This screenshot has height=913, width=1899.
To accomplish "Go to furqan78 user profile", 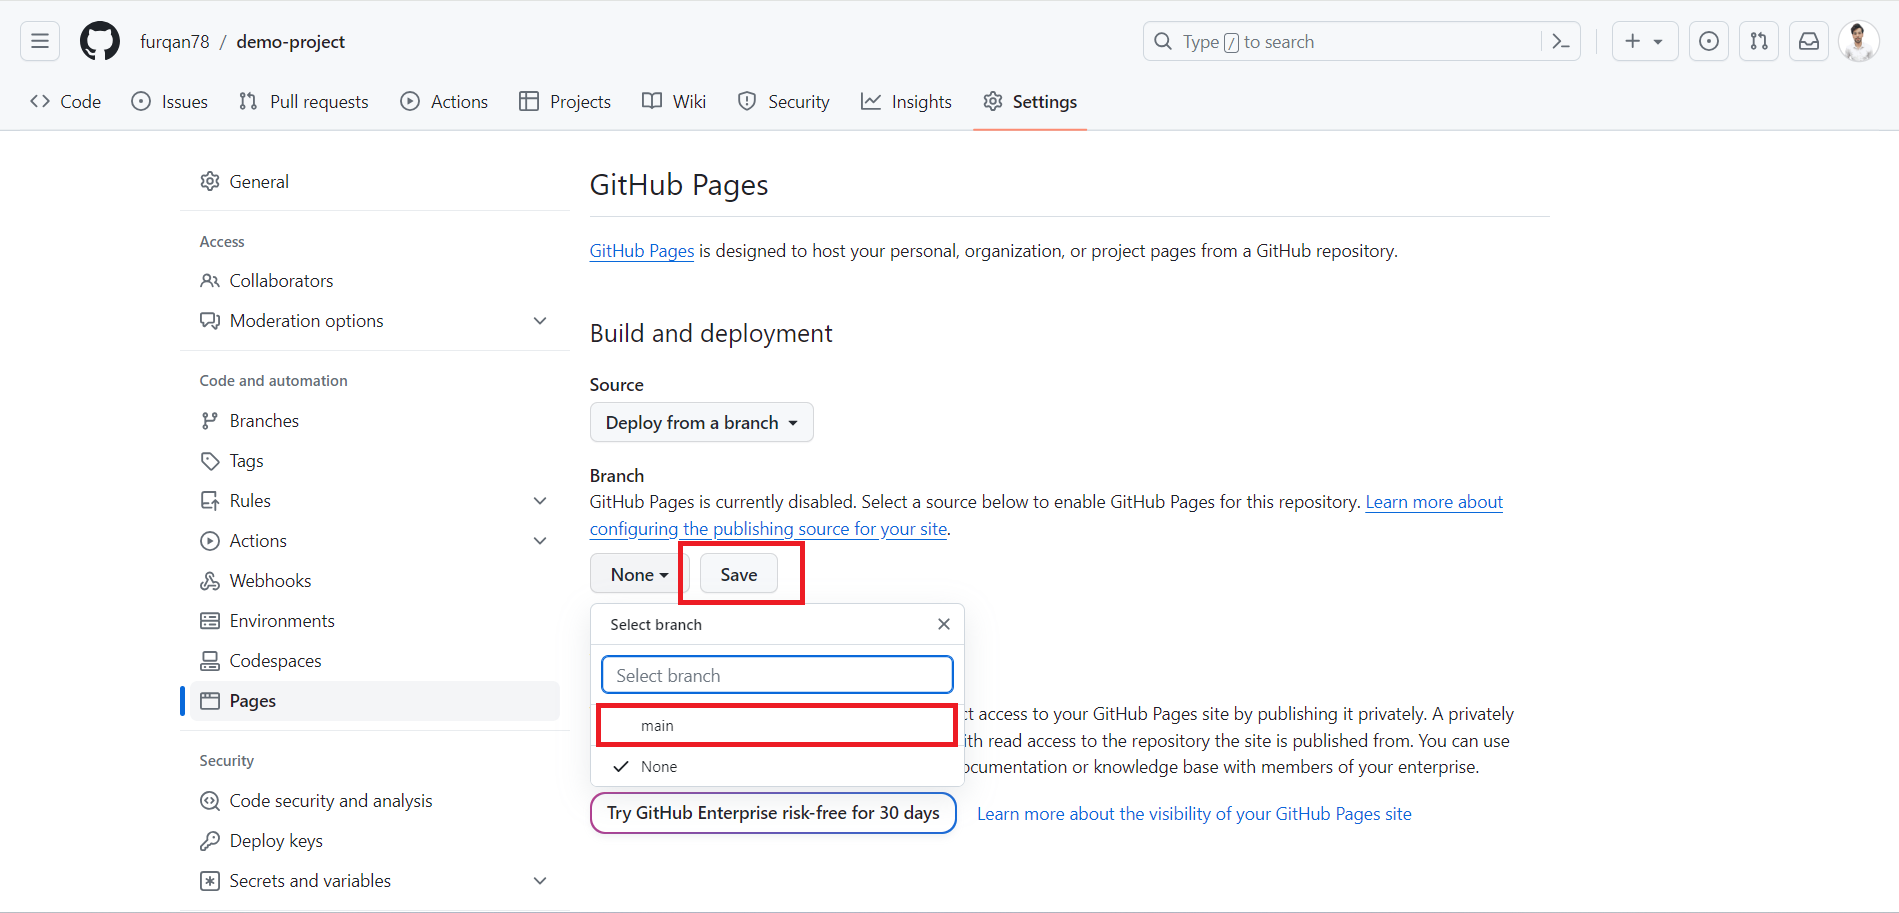I will pos(175,41).
